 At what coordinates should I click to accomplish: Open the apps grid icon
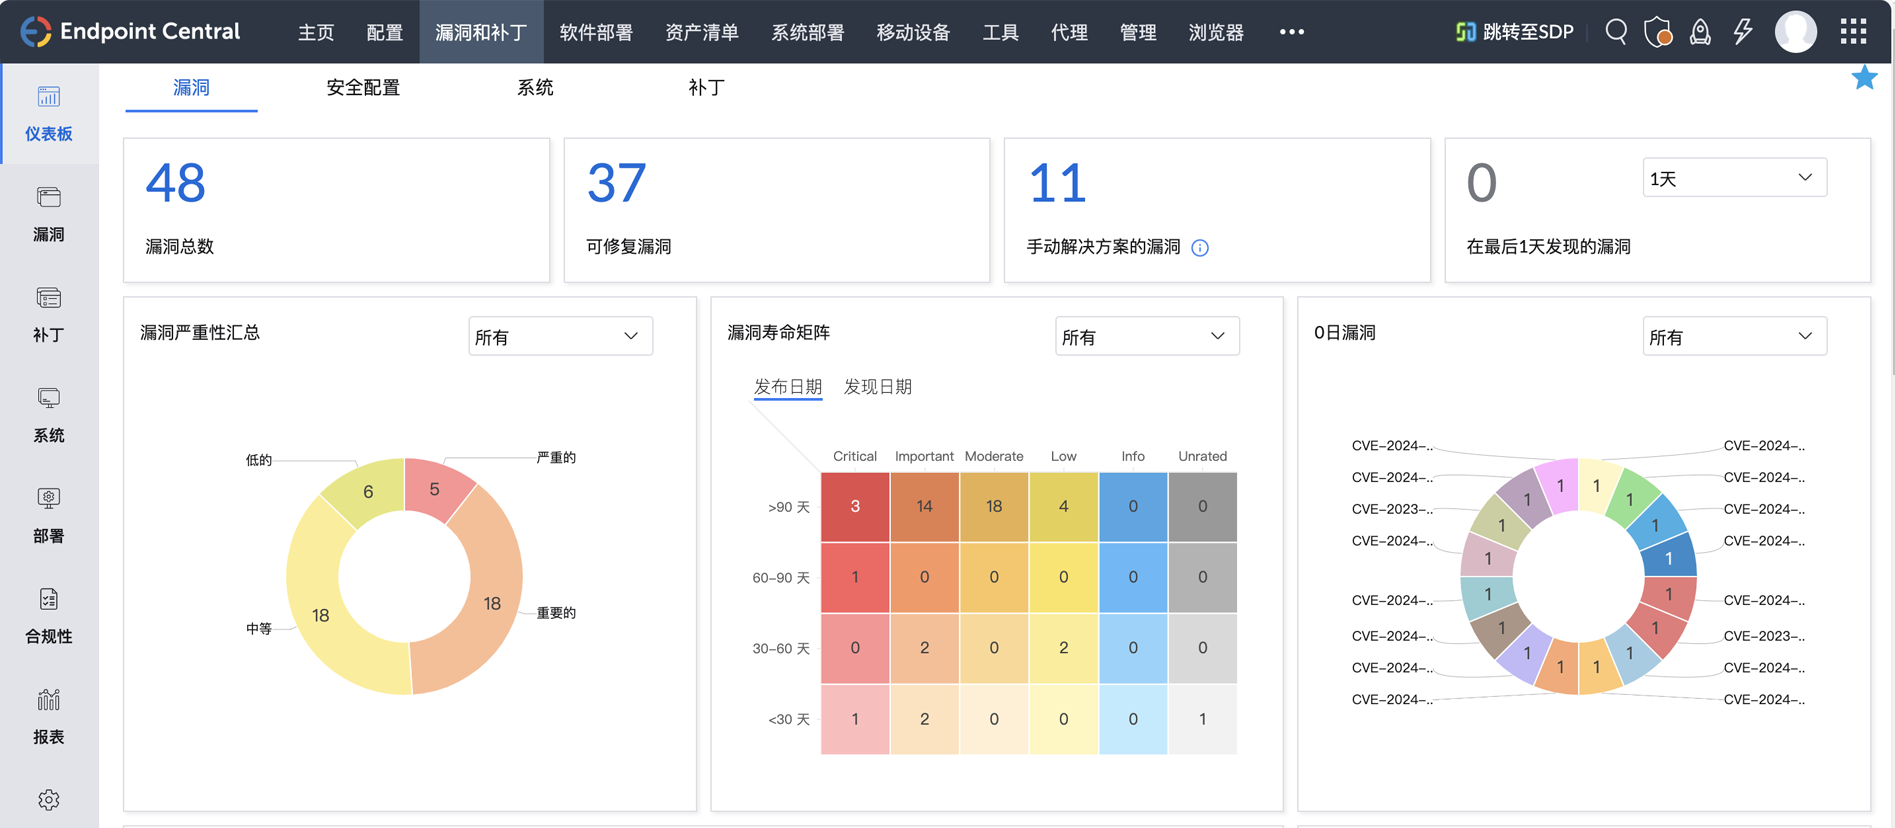(1853, 32)
